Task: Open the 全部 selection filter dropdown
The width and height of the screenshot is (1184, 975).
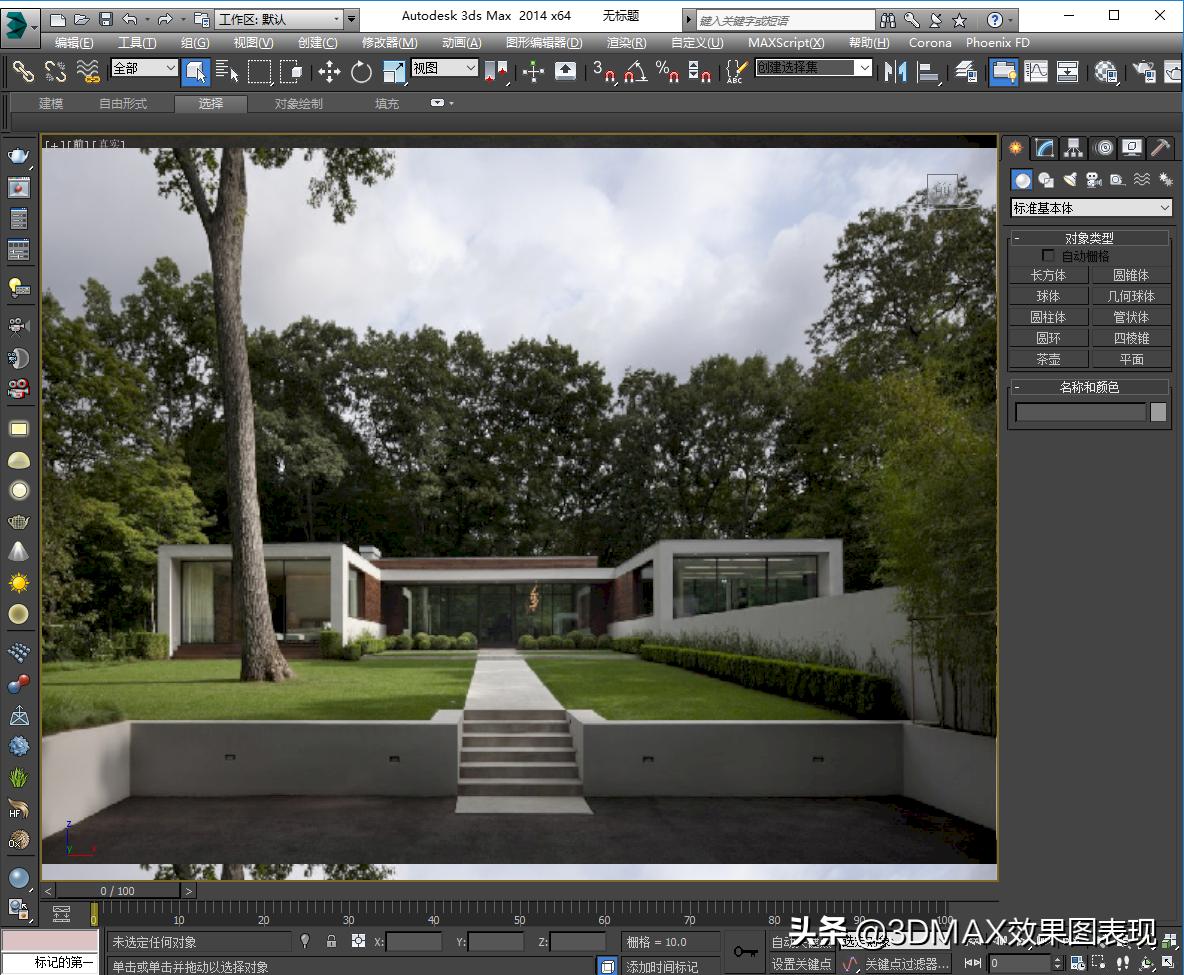Action: click(144, 68)
